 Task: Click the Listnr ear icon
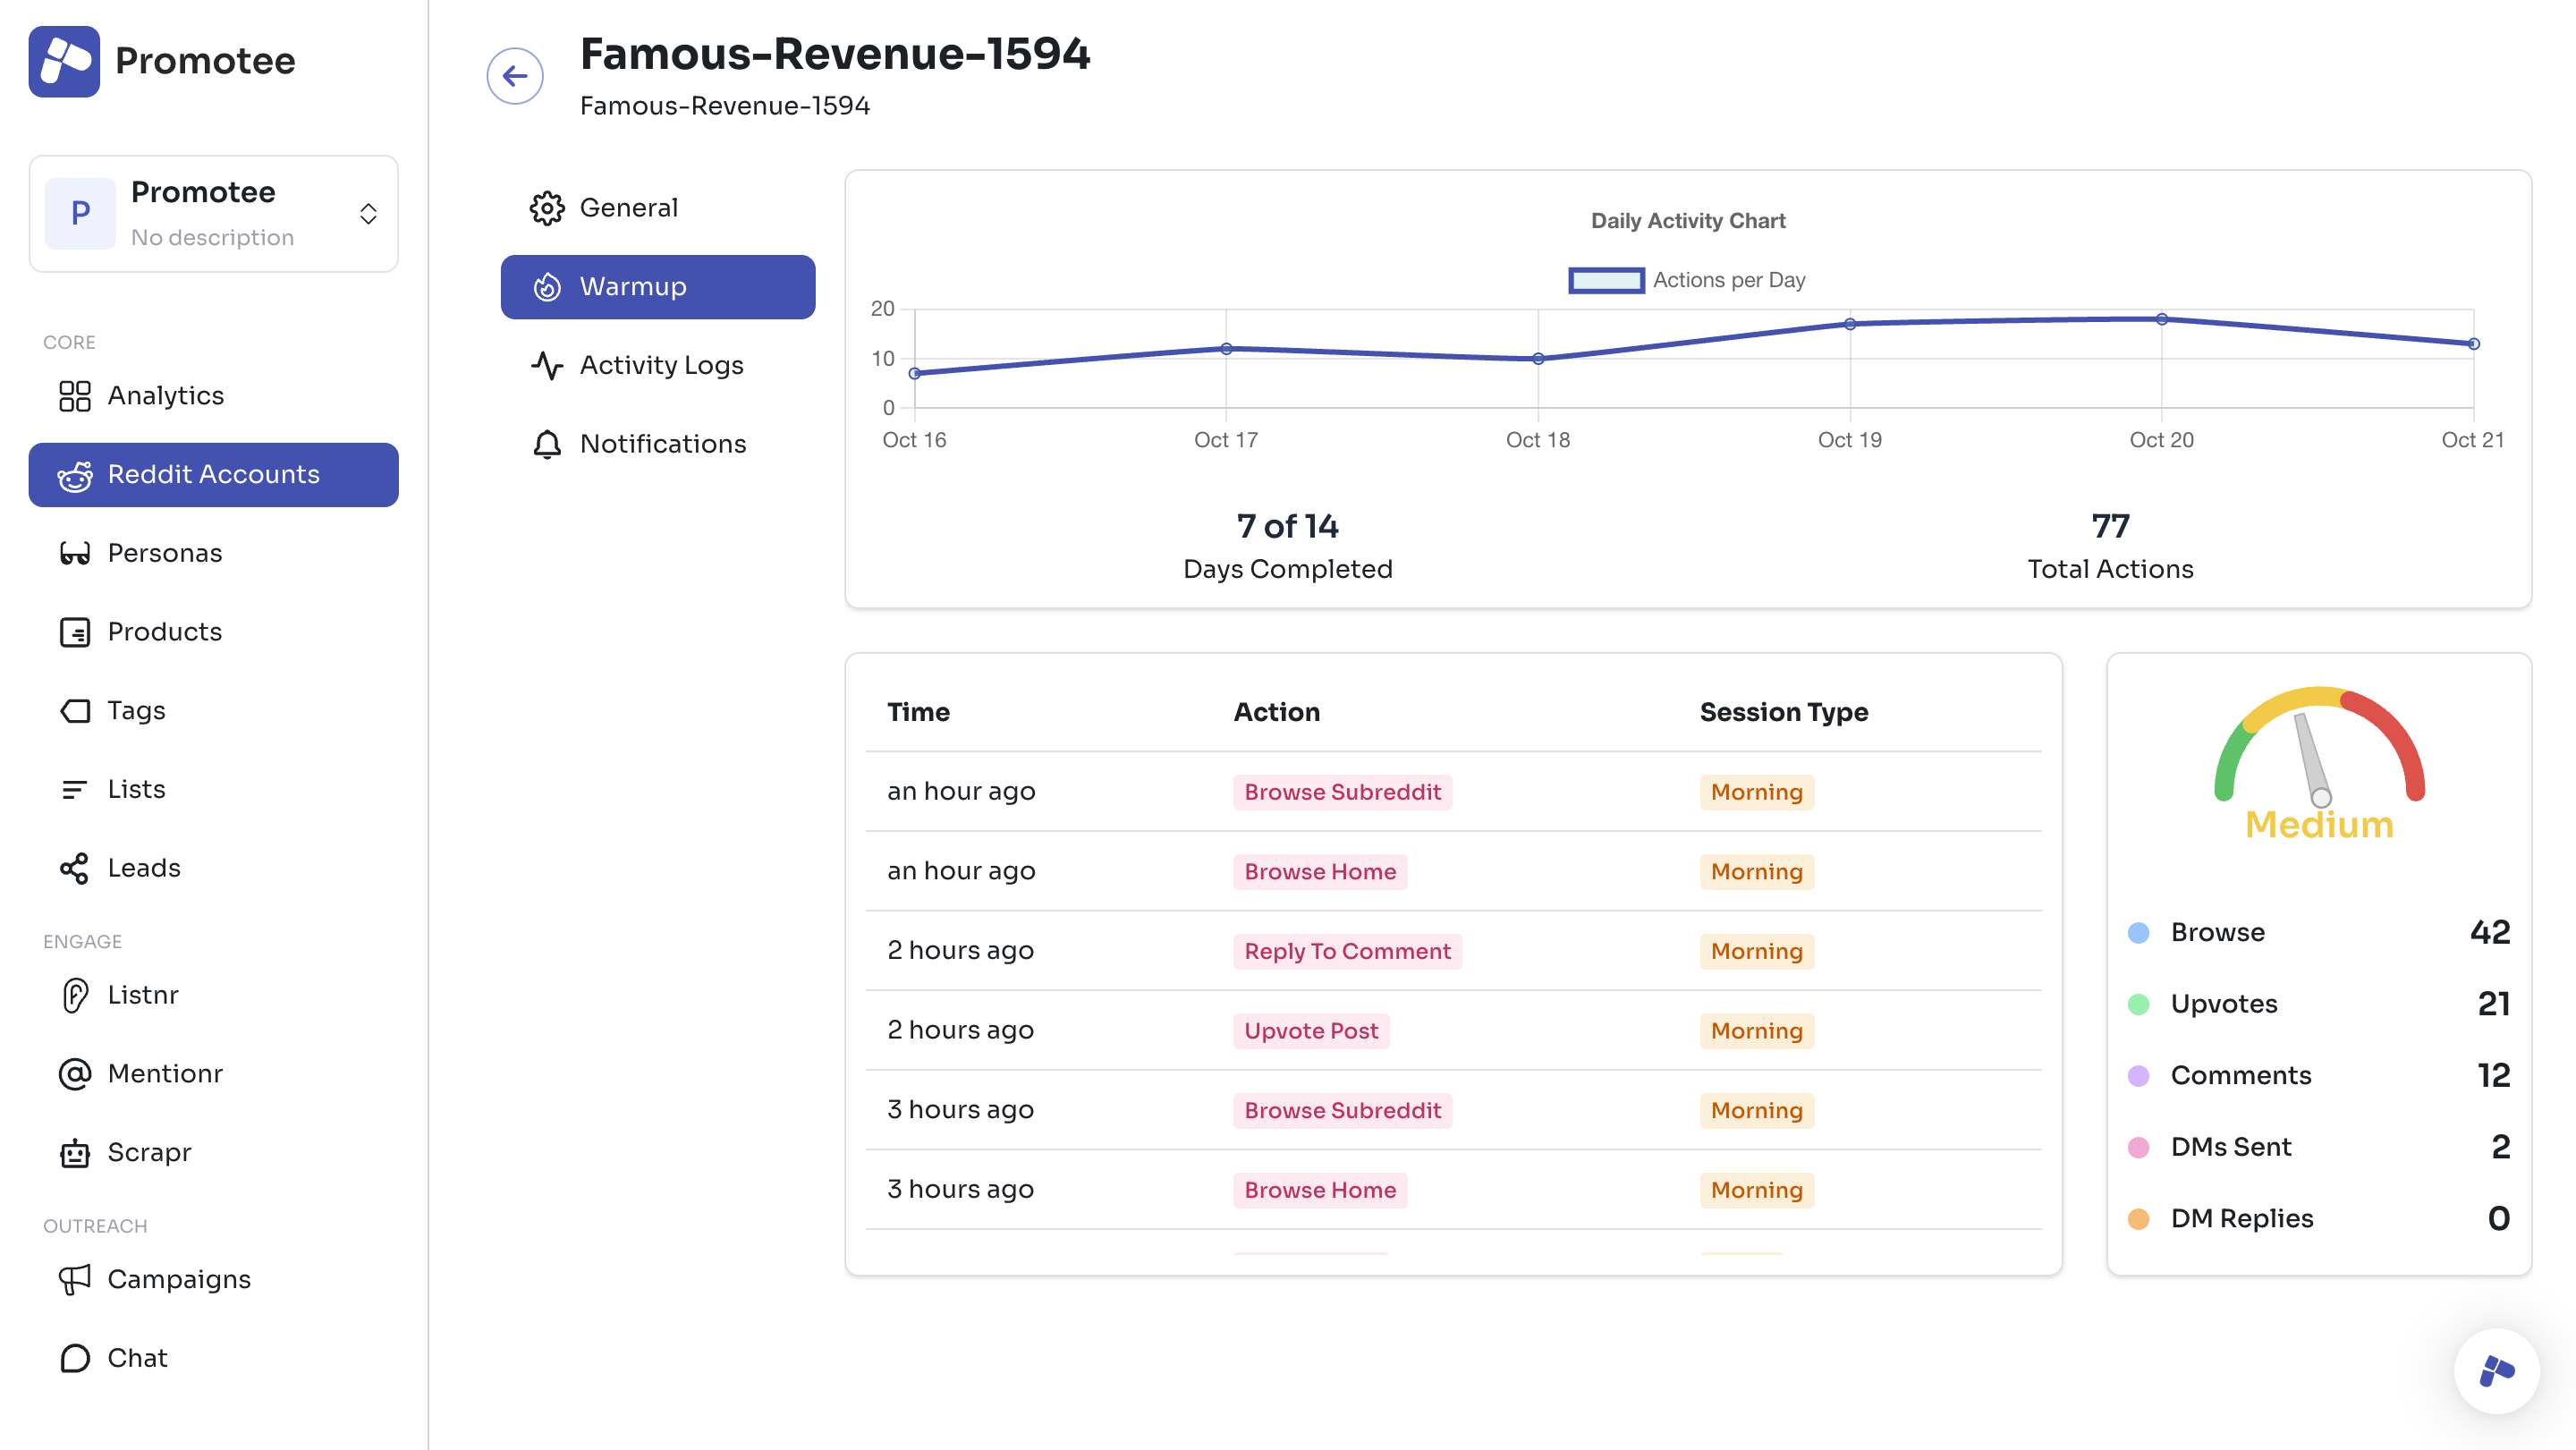(74, 995)
